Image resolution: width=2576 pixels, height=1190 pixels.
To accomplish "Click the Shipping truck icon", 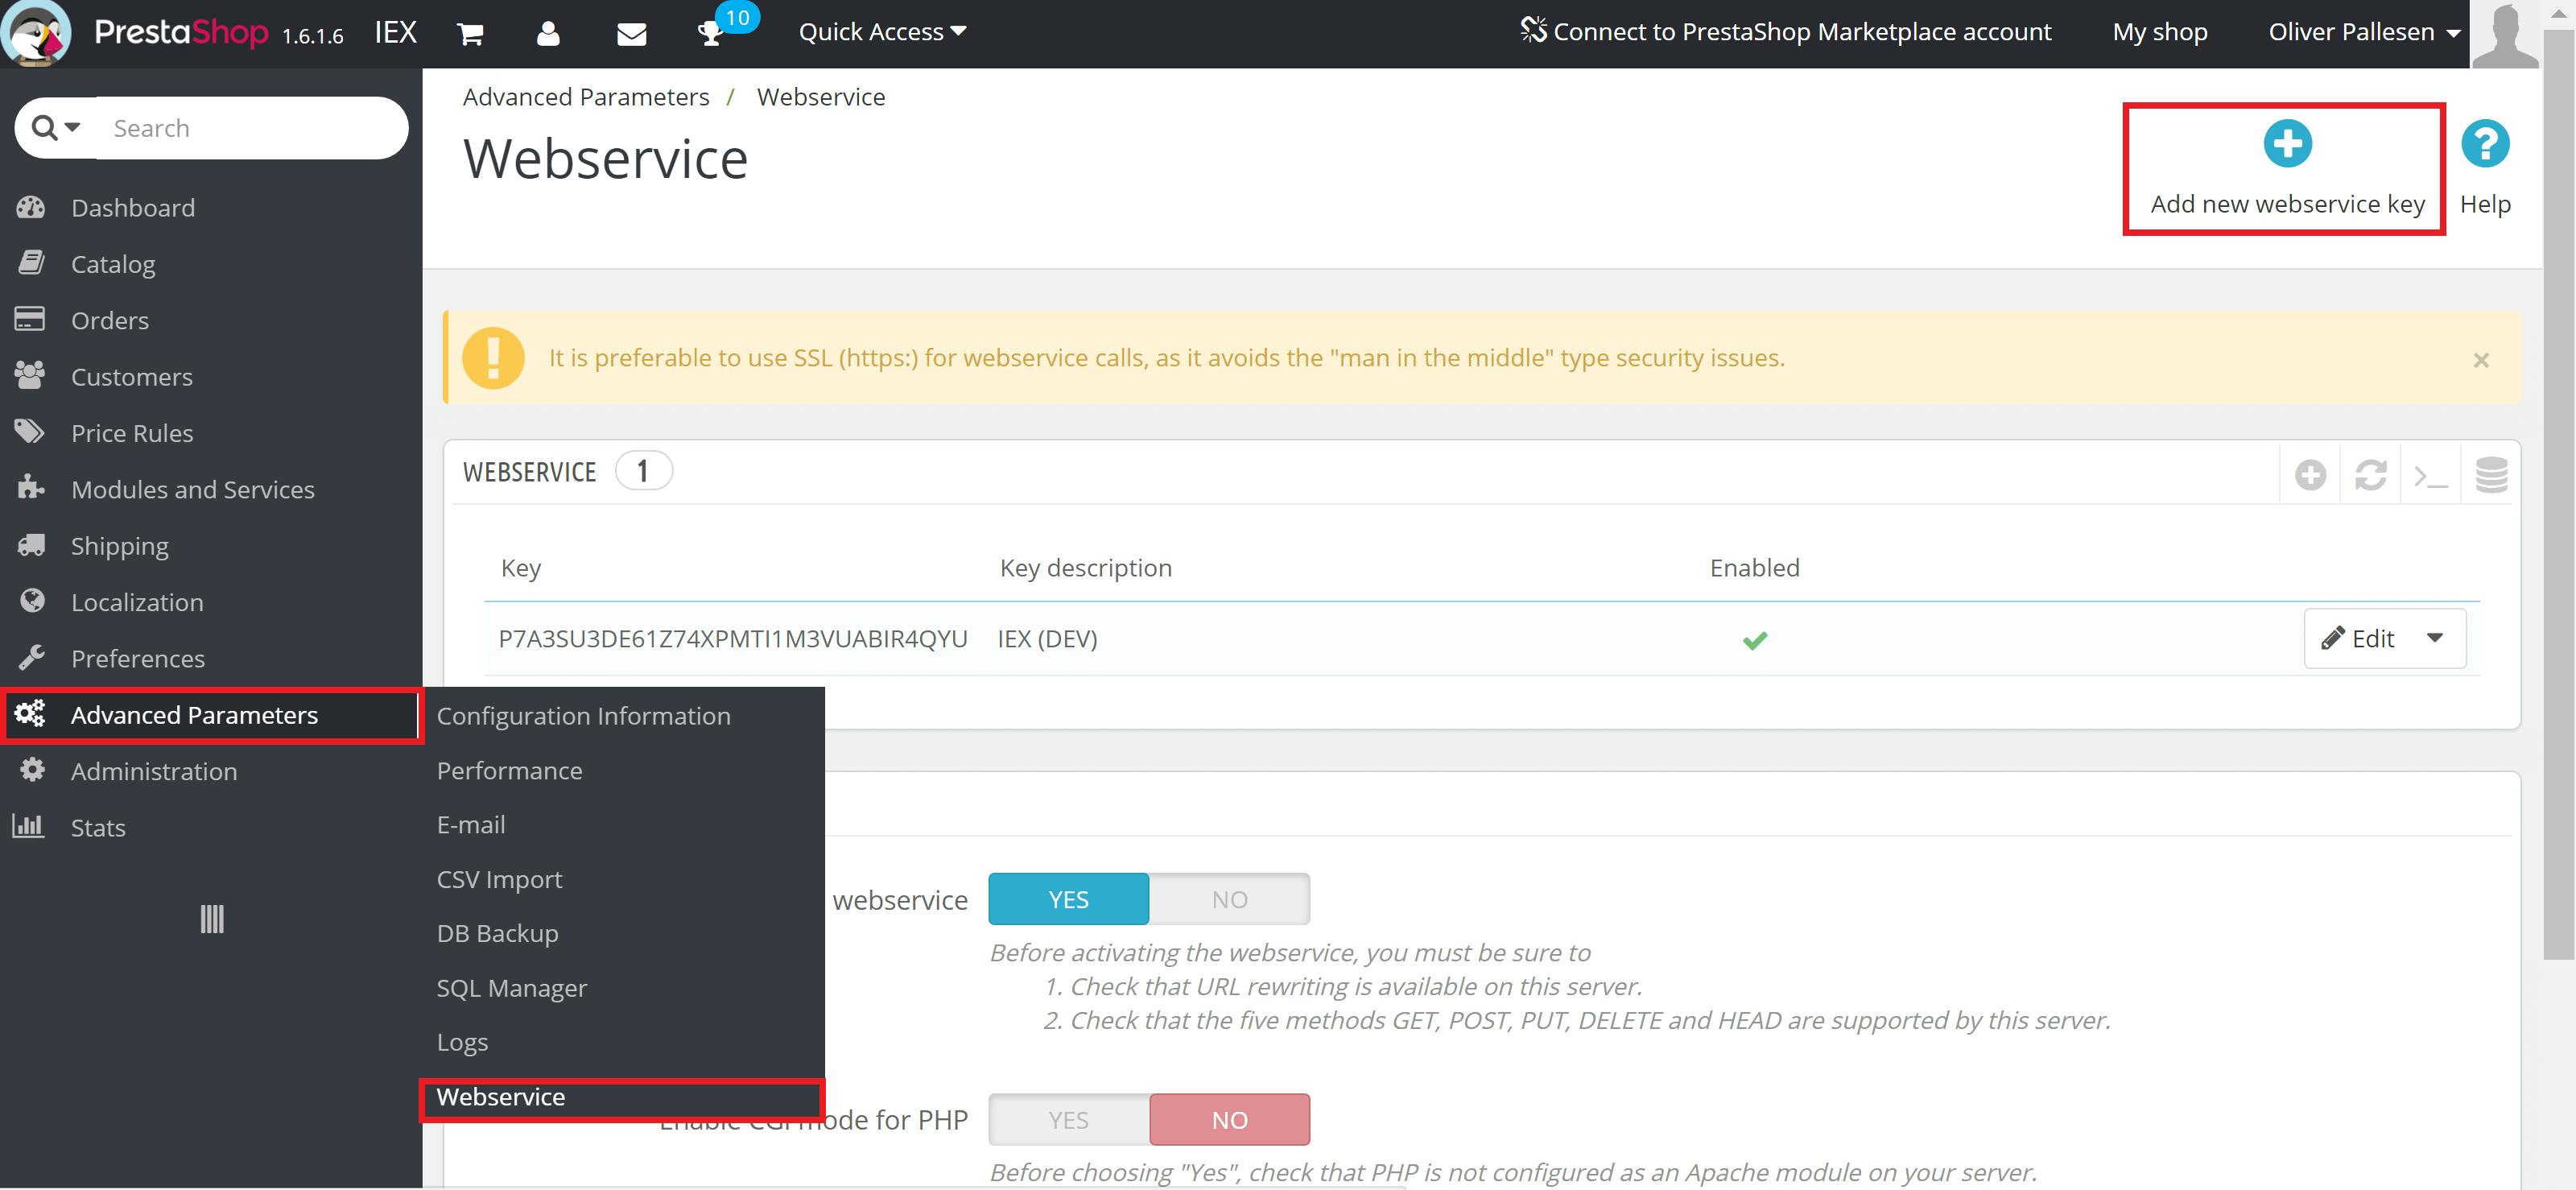I will click(x=31, y=545).
